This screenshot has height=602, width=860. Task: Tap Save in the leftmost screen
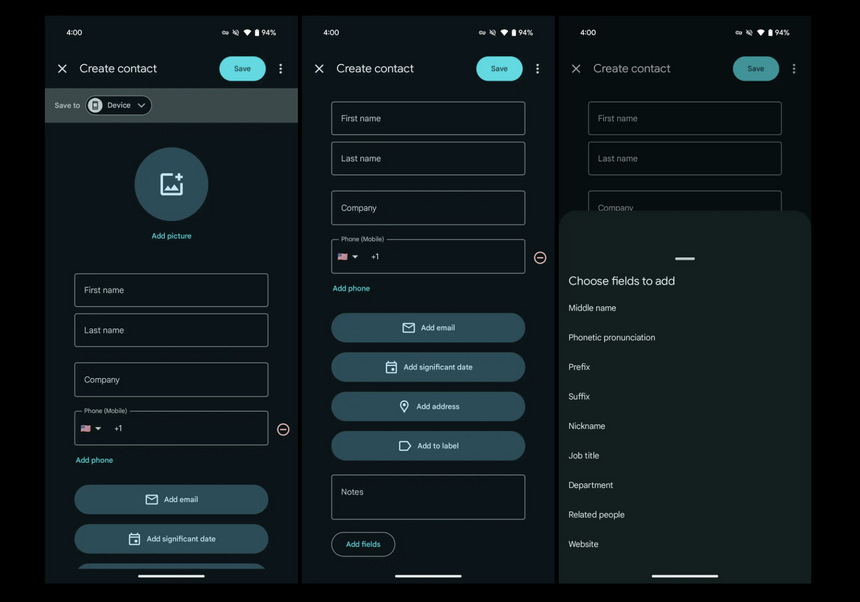click(x=242, y=69)
